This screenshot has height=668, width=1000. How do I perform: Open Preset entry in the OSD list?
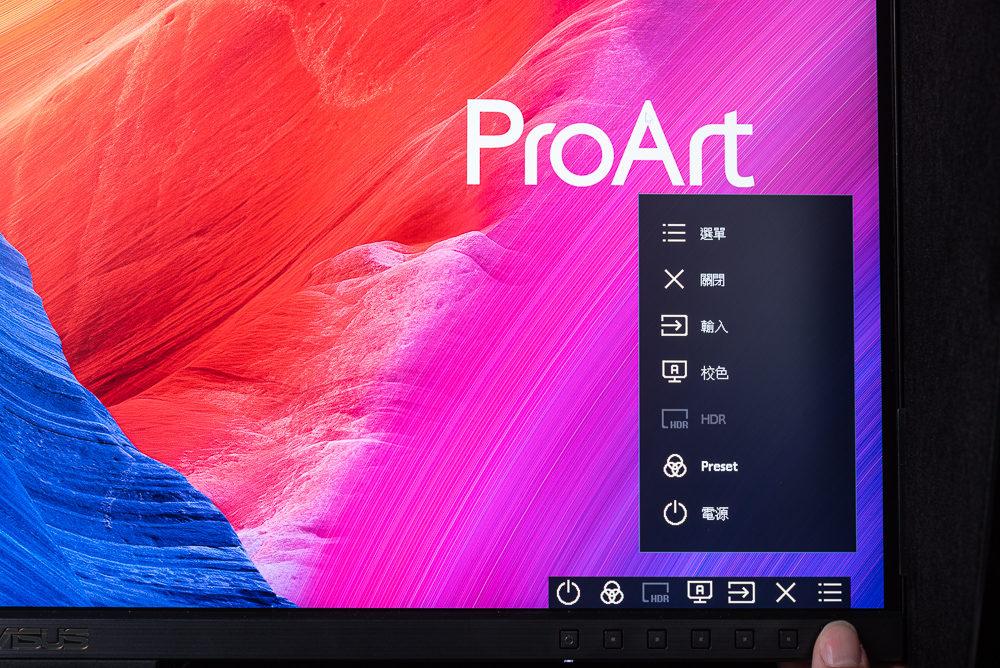pos(719,466)
